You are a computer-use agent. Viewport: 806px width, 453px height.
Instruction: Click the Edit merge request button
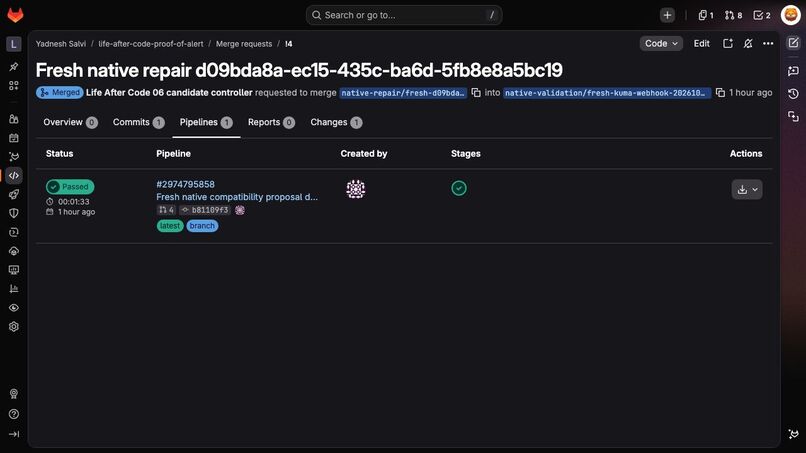(x=702, y=44)
